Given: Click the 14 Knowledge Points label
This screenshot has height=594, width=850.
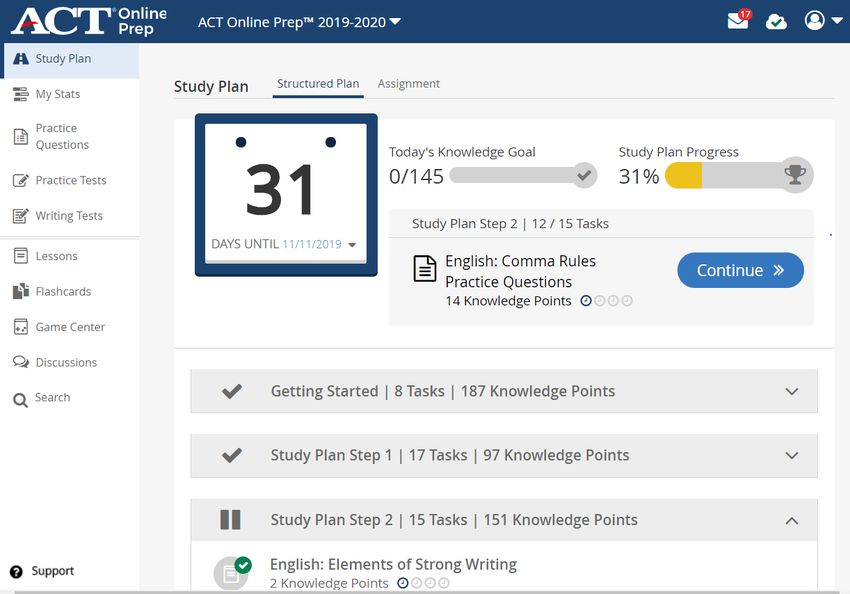Looking at the screenshot, I should click(x=508, y=301).
